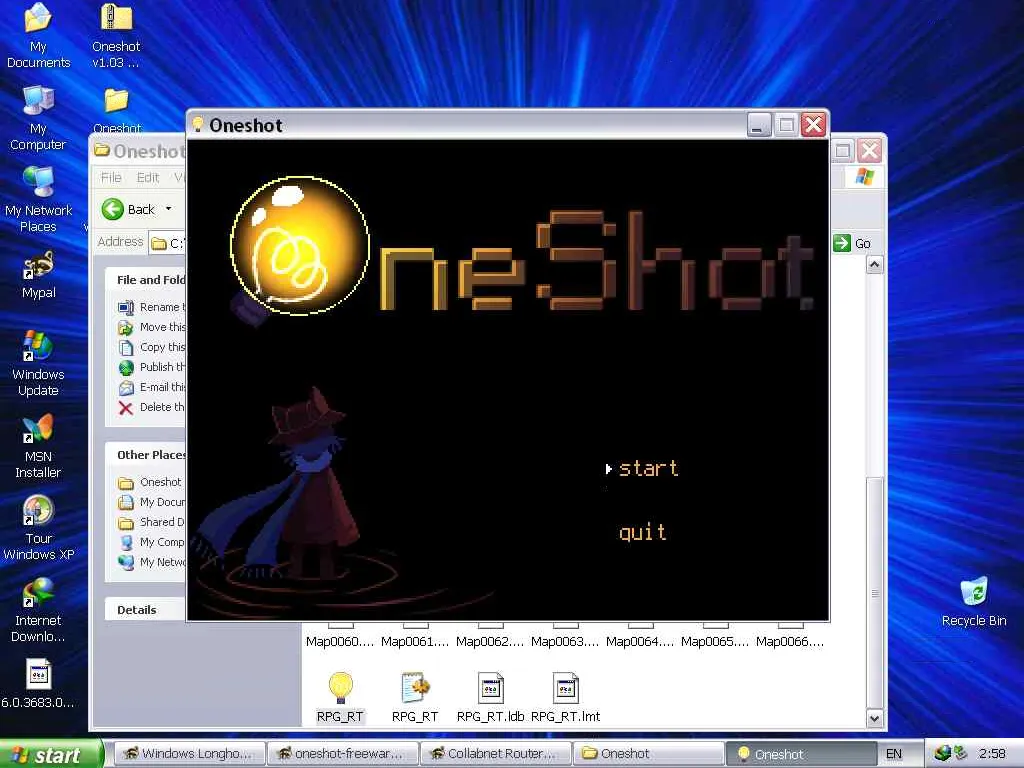Image resolution: width=1024 pixels, height=768 pixels.
Task: Open My Documents desktop icon
Action: click(x=38, y=35)
